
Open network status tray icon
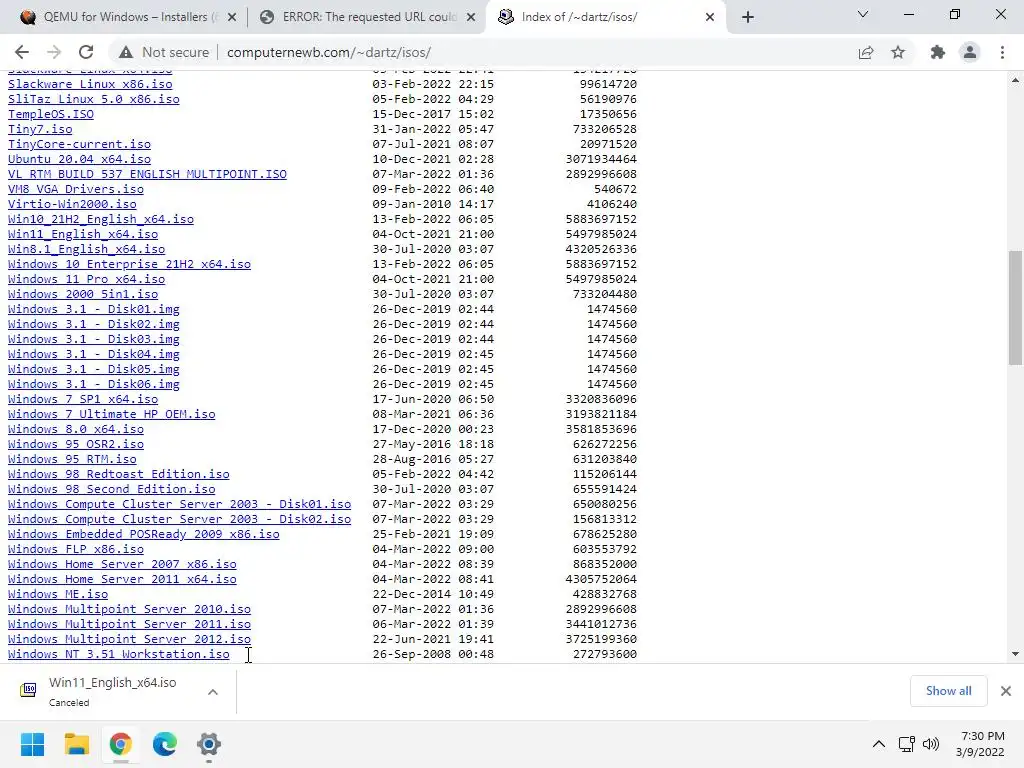pyautogui.click(x=906, y=744)
